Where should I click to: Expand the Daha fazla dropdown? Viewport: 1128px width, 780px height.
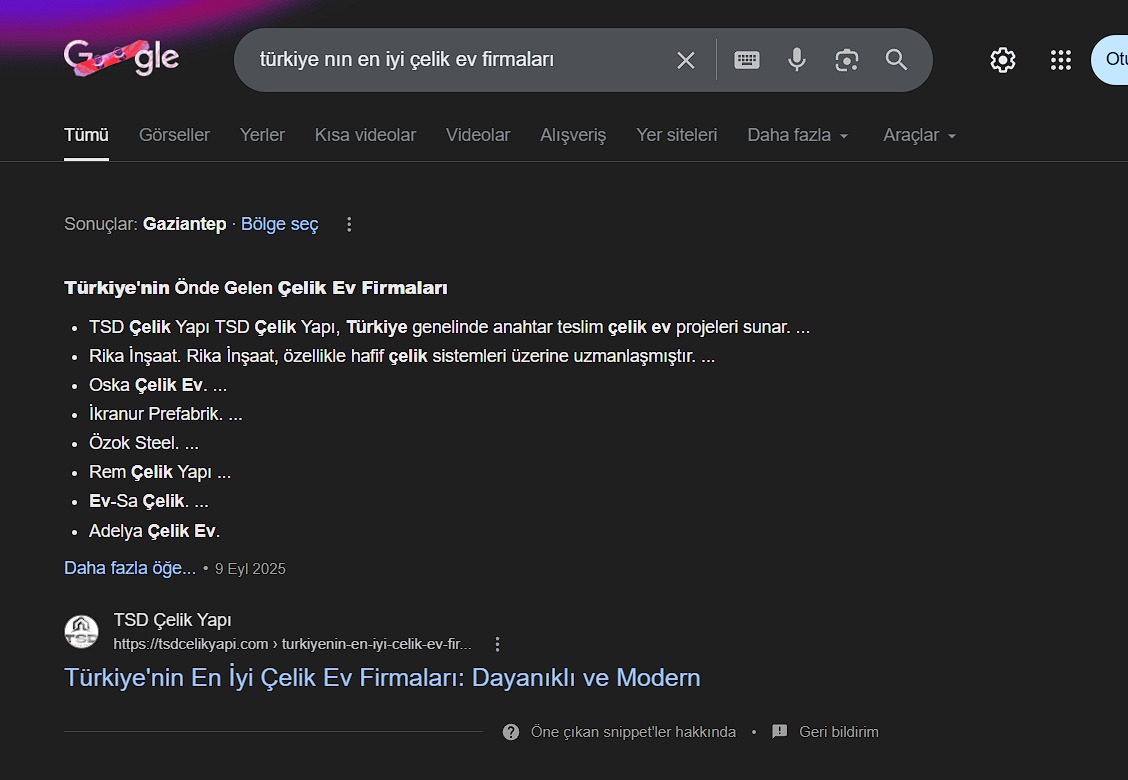pyautogui.click(x=798, y=135)
